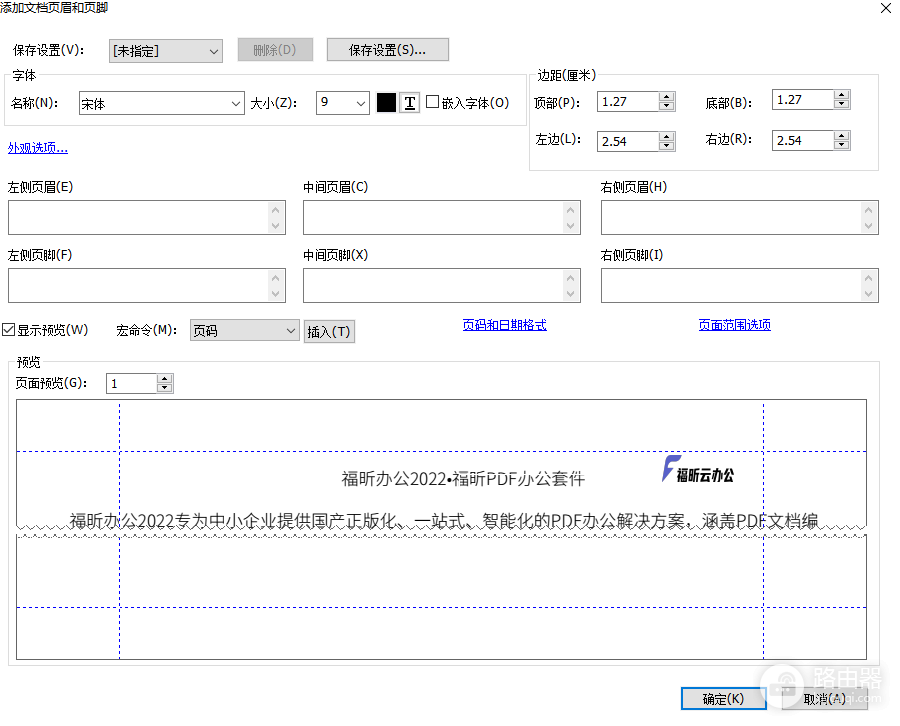Enable the embed font checkbox
Image resolution: width=900 pixels, height=726 pixels.
pos(433,102)
